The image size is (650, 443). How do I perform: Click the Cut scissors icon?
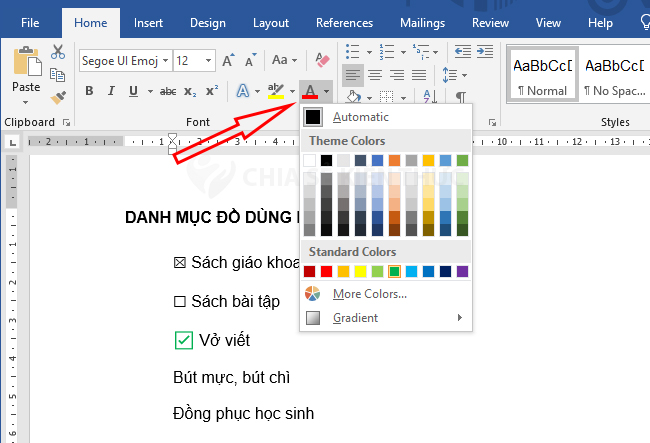pyautogui.click(x=58, y=52)
